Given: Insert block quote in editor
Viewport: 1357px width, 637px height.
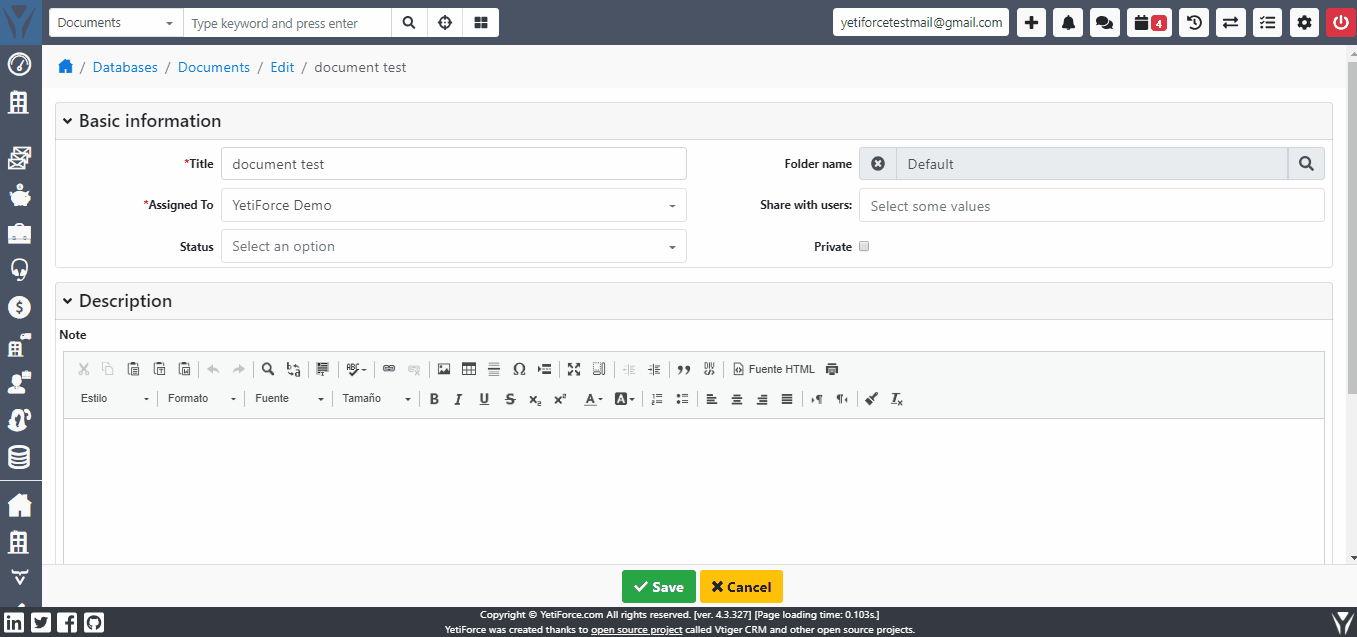Looking at the screenshot, I should point(684,369).
